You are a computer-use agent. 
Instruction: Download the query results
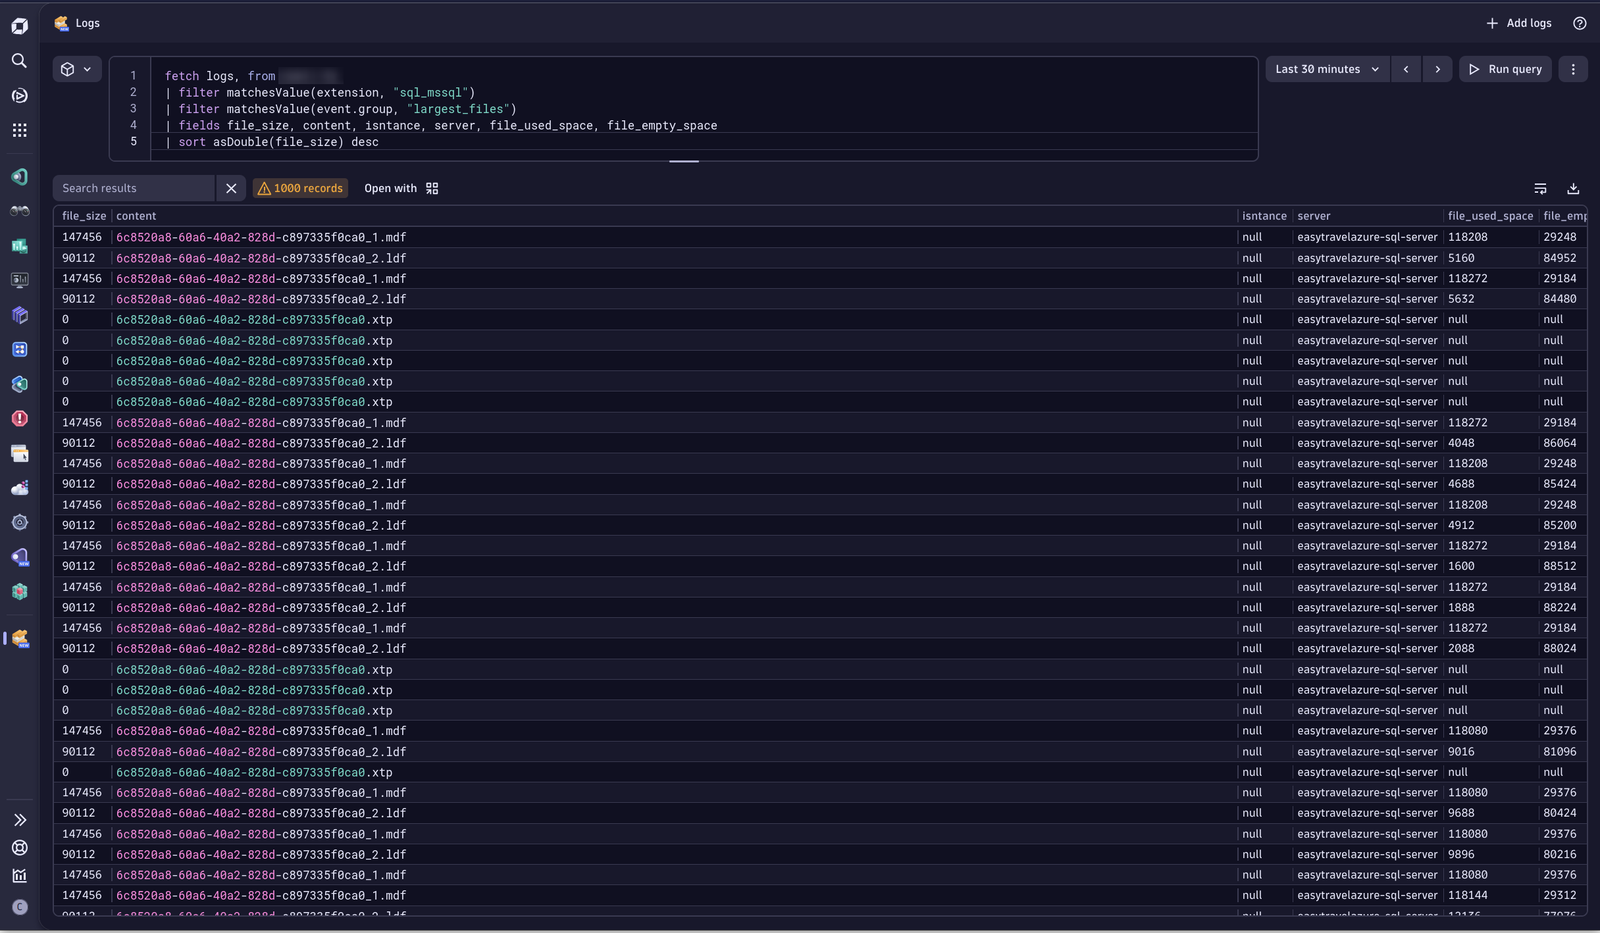tap(1573, 188)
